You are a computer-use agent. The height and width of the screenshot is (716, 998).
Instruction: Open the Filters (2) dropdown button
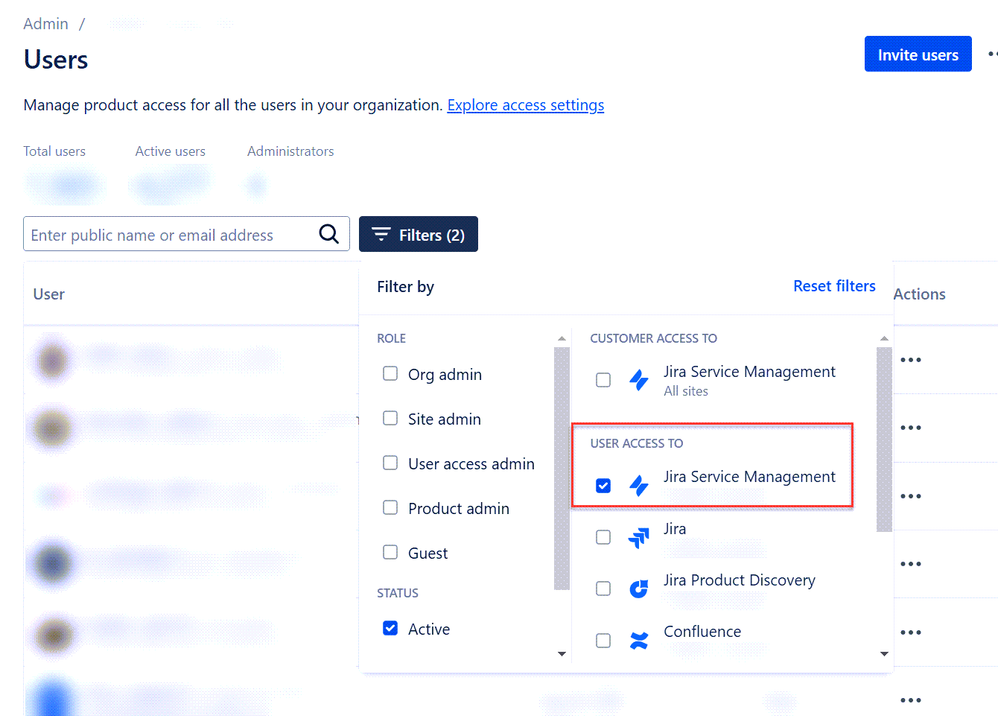[x=418, y=234]
